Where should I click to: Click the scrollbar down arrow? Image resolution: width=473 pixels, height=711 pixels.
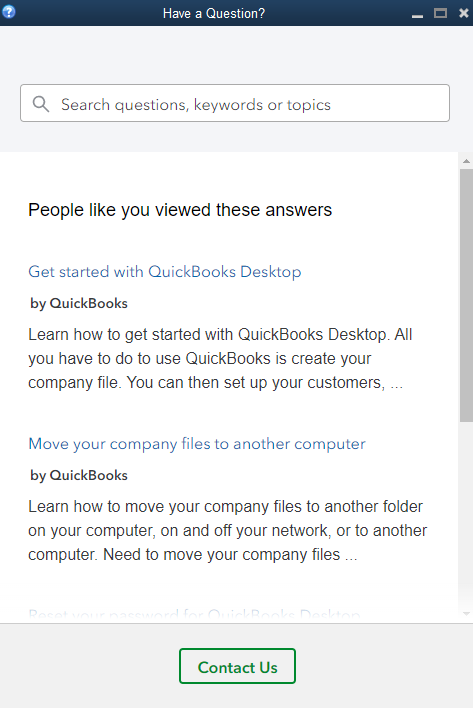coord(466,614)
